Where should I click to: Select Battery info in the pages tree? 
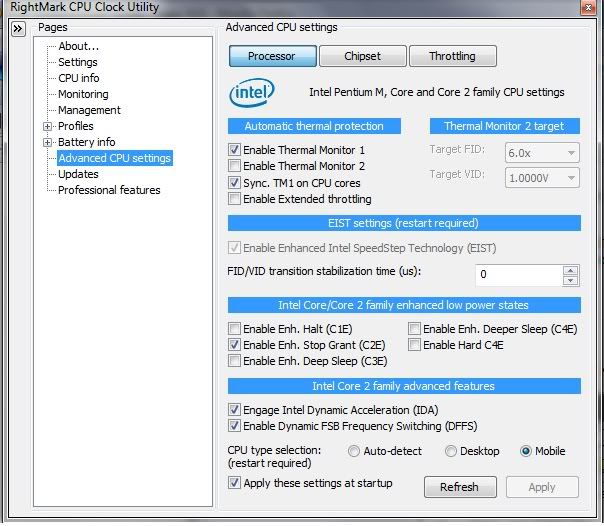click(x=87, y=142)
